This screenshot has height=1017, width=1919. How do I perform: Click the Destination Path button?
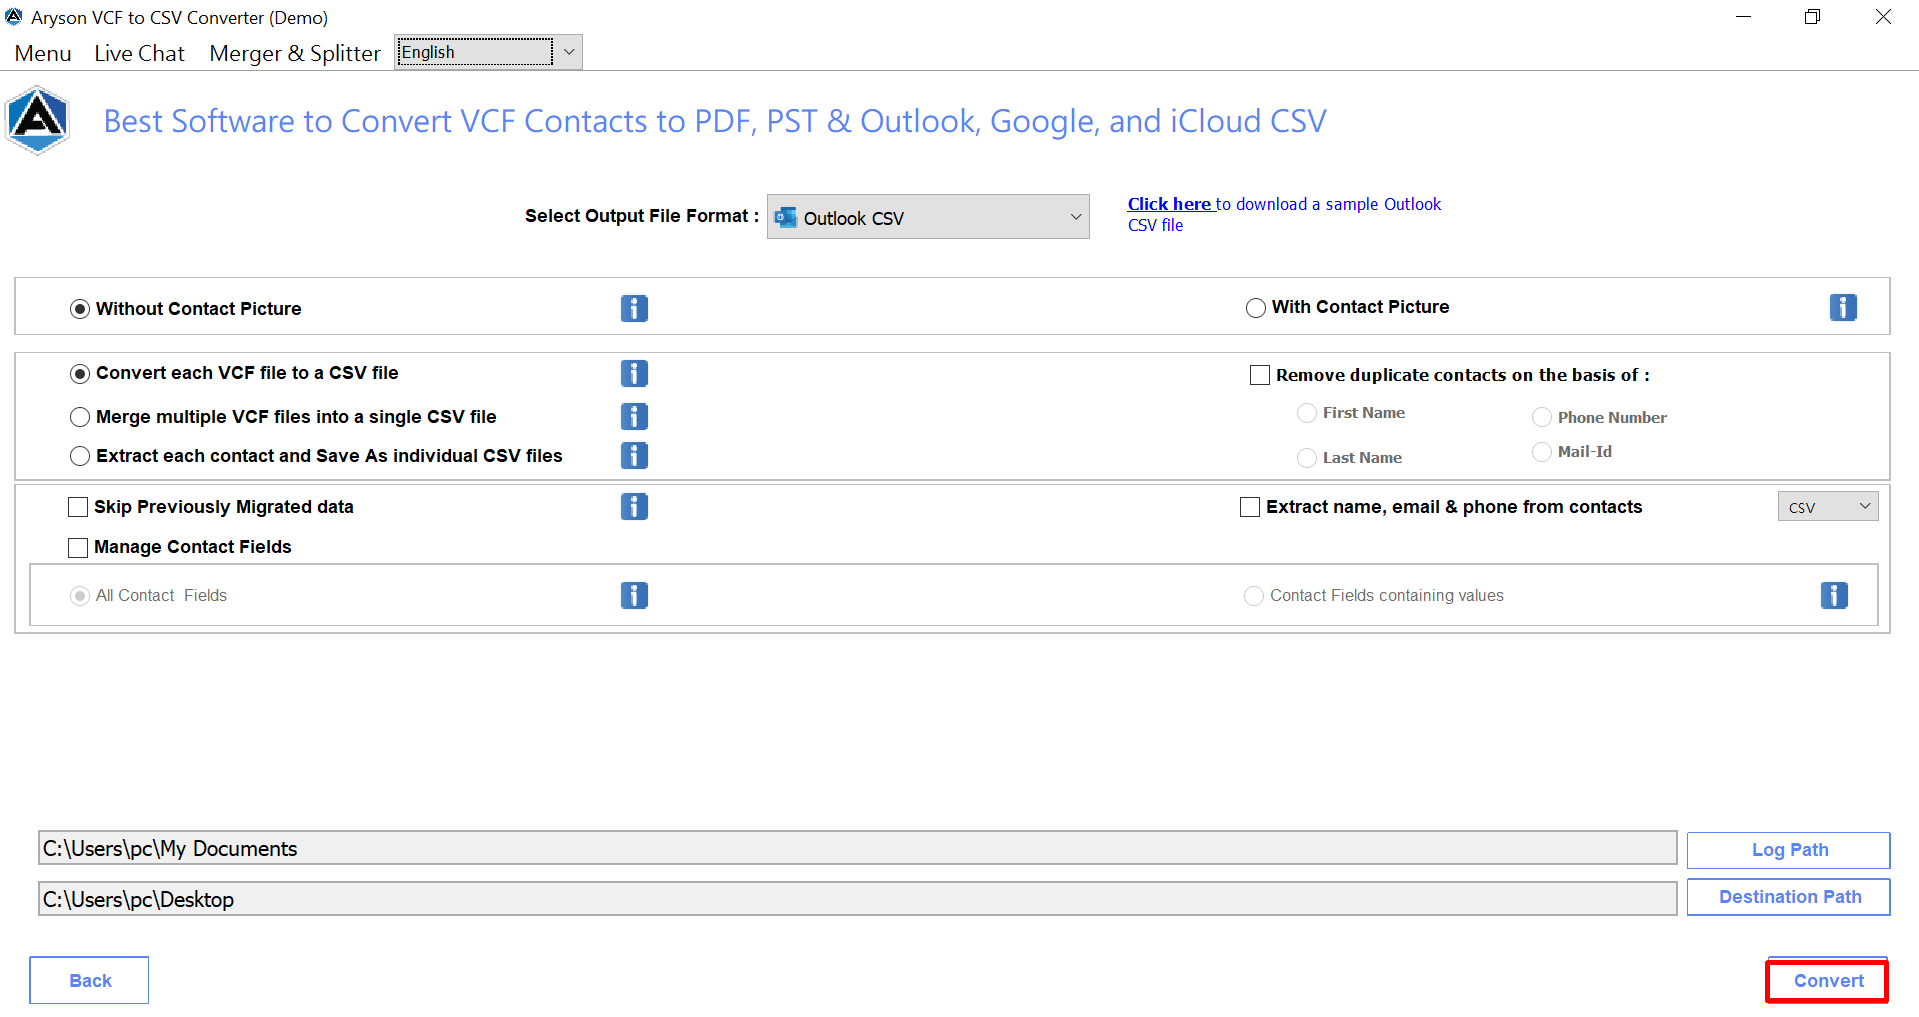[1789, 897]
